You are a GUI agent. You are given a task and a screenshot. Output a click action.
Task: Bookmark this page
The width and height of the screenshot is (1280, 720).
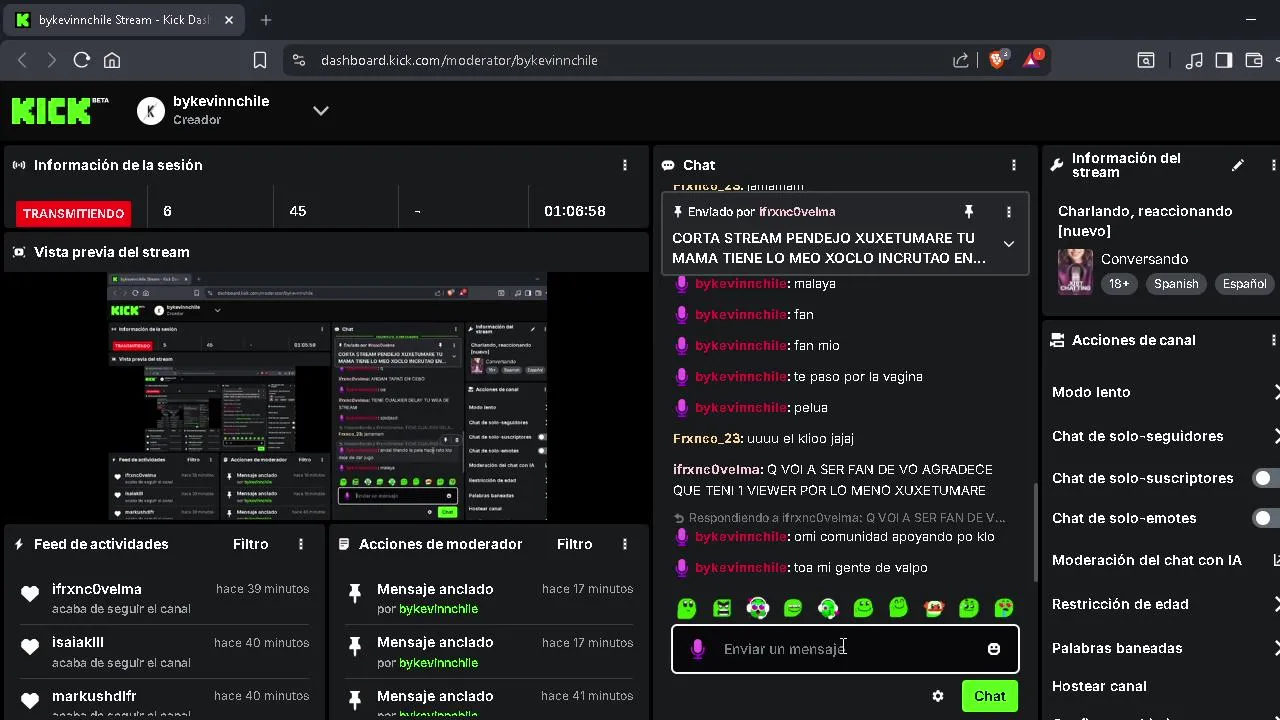click(260, 60)
